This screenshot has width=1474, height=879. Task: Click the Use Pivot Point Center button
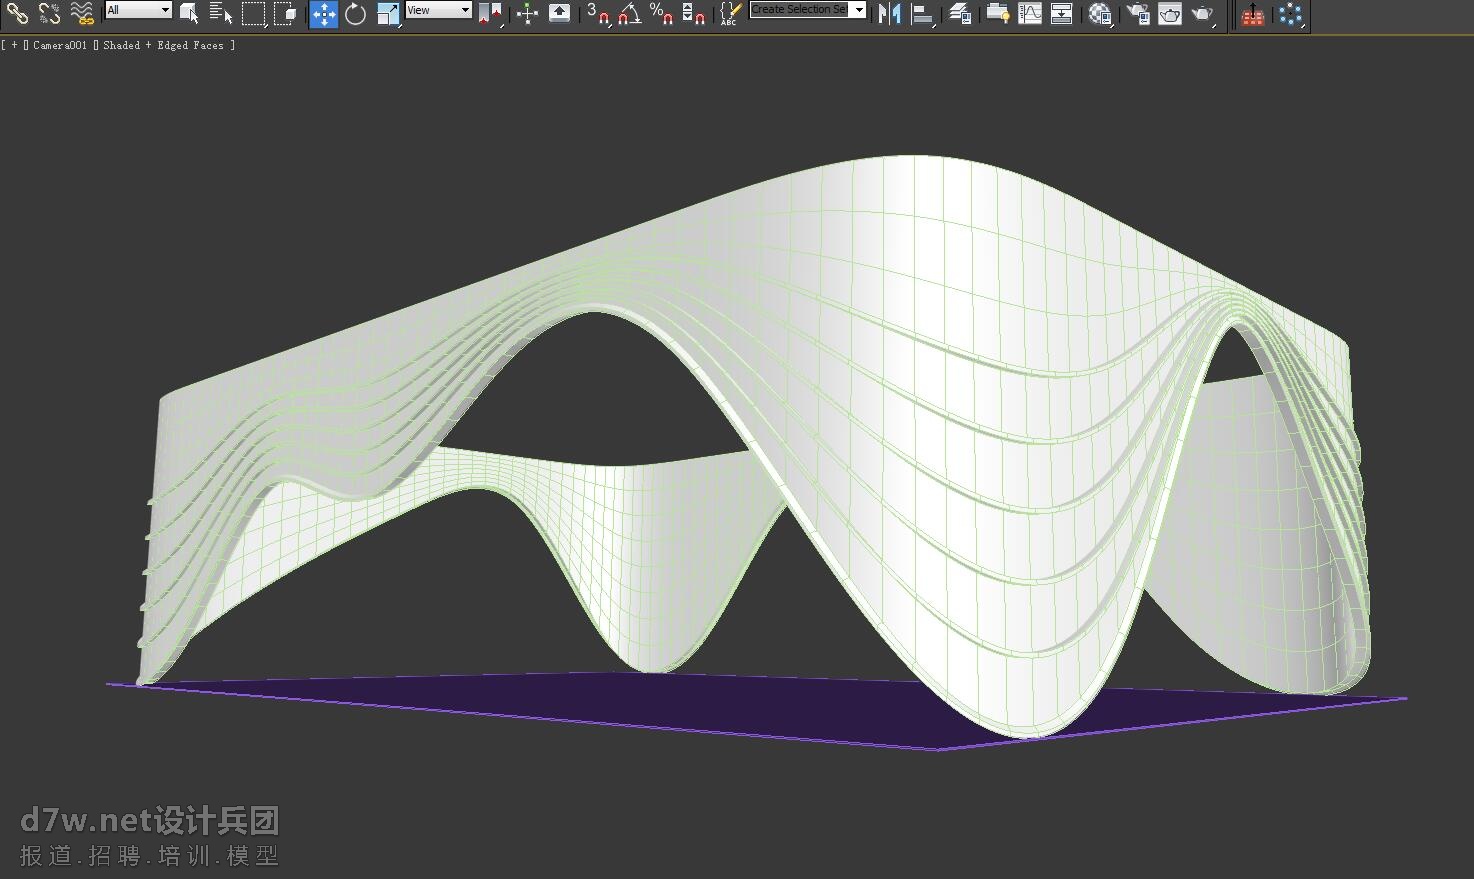(x=490, y=13)
